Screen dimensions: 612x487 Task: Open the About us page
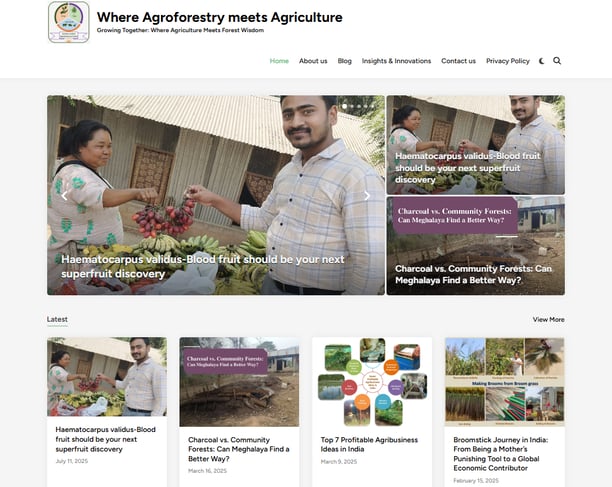pos(313,61)
